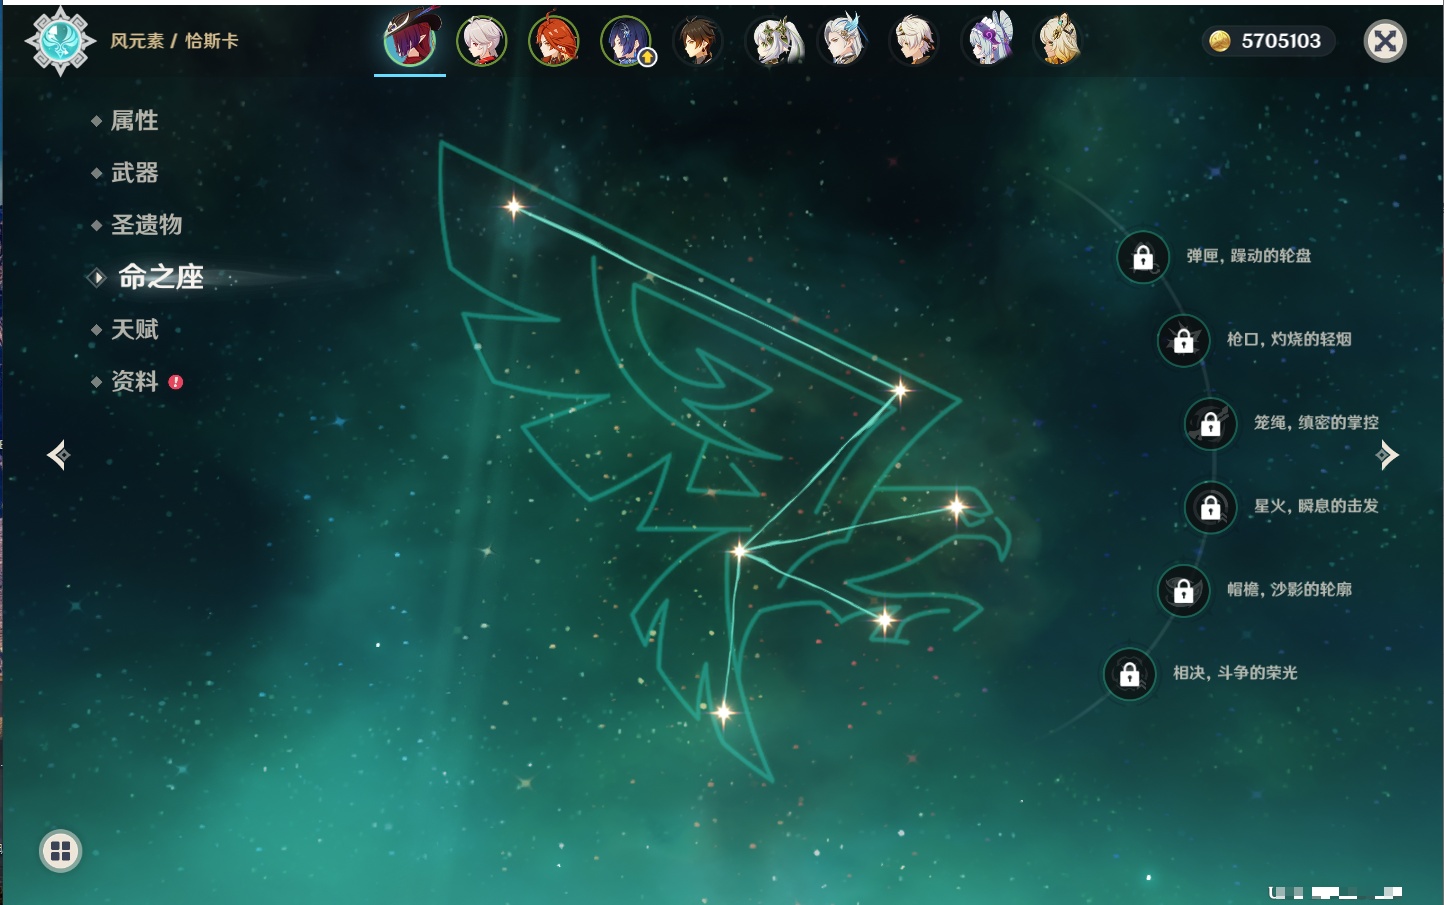Close the character screen with X button
Viewport: 1444px width, 905px height.
1385,41
